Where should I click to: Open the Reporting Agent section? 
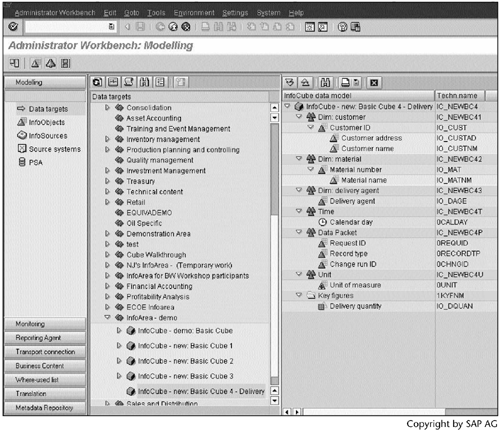tap(45, 338)
